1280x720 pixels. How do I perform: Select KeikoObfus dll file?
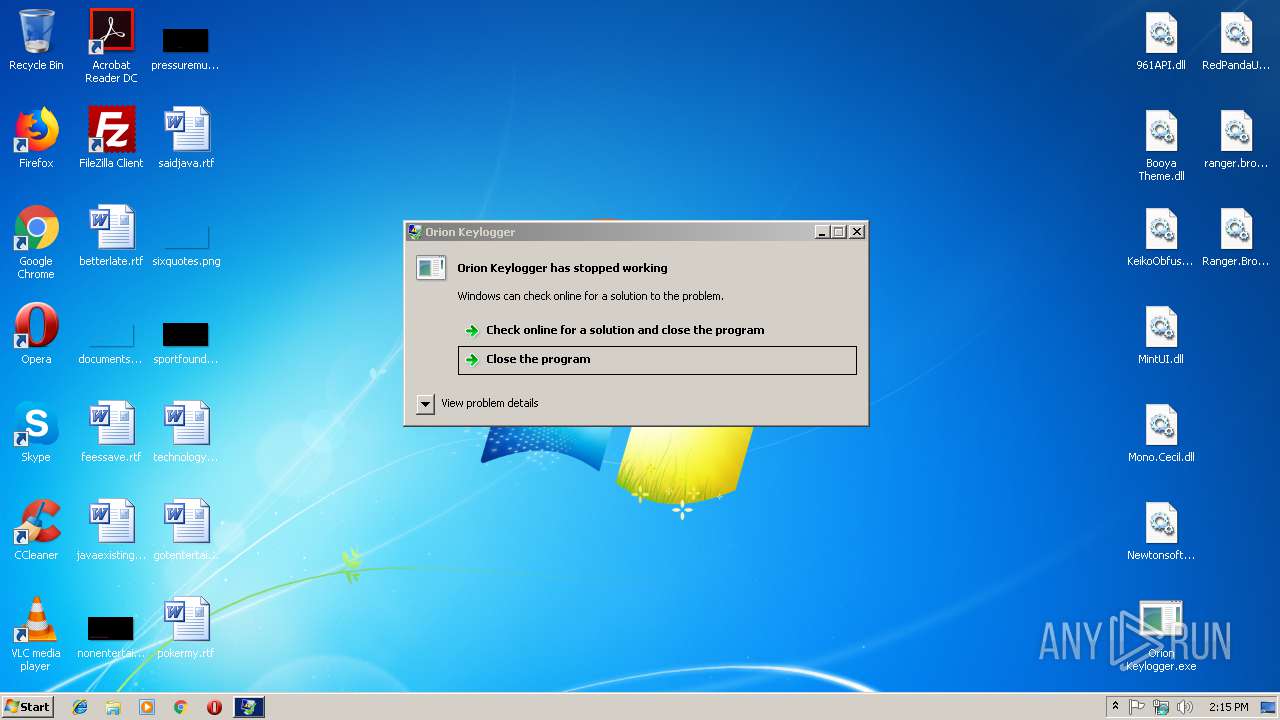[x=1161, y=236]
